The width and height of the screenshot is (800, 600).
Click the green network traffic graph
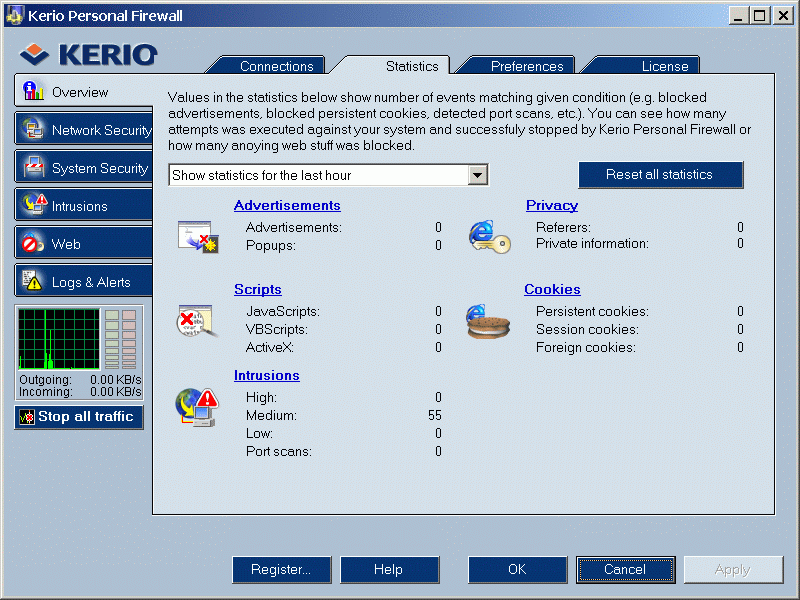[x=59, y=339]
